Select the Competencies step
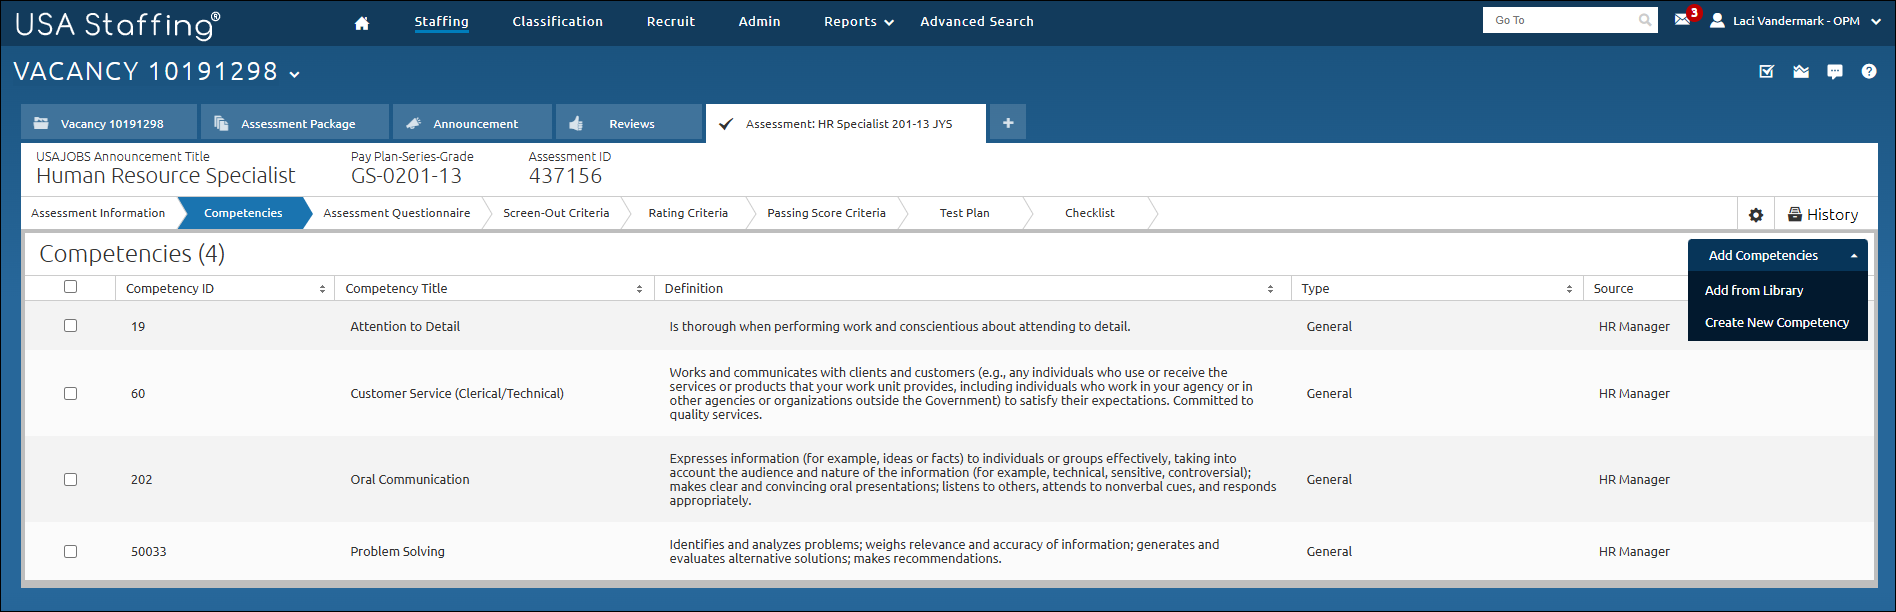The image size is (1896, 612). point(243,213)
